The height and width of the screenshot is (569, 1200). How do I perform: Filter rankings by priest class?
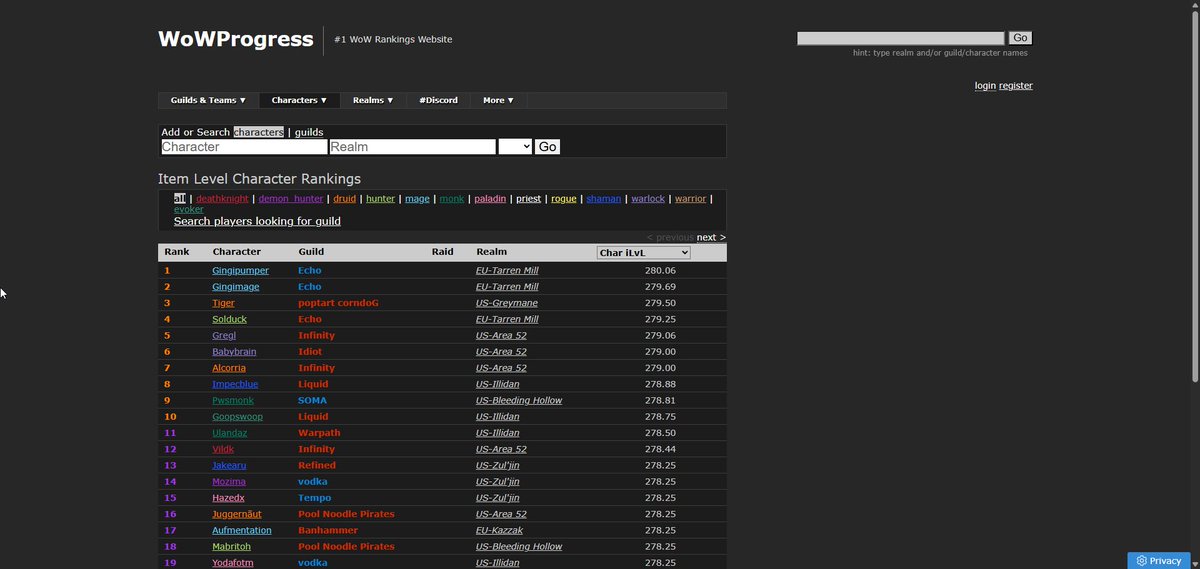coord(528,199)
